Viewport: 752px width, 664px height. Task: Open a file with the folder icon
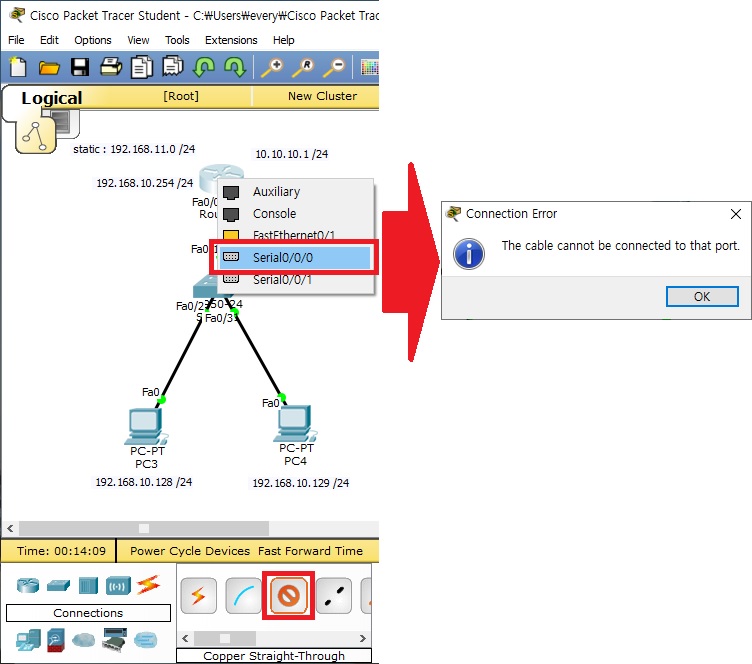coord(49,68)
